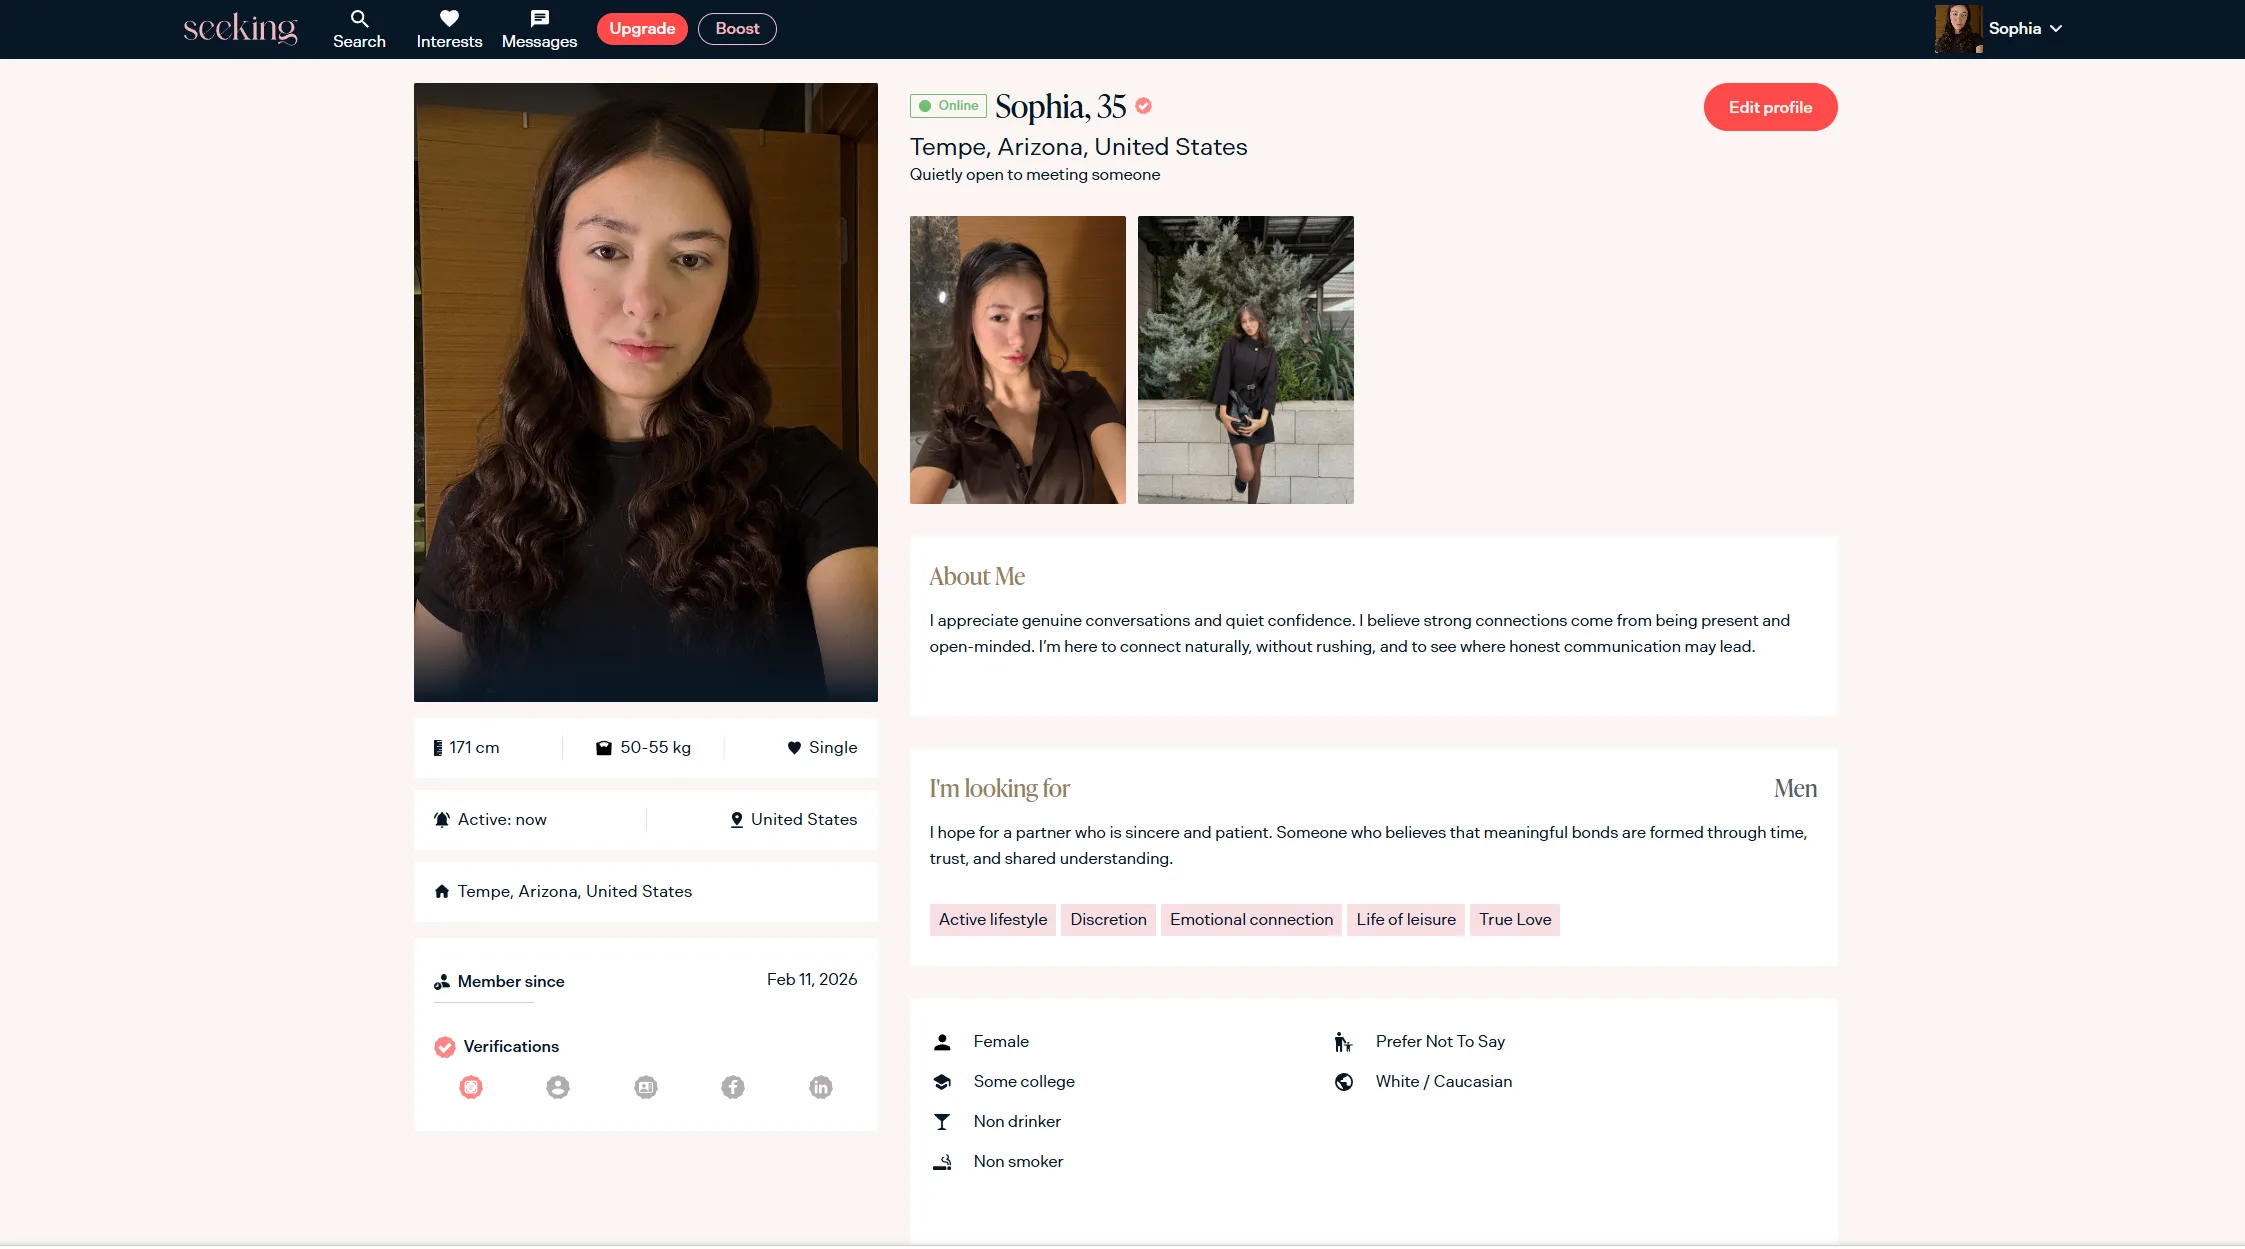Click the Upgrade button

click(642, 29)
